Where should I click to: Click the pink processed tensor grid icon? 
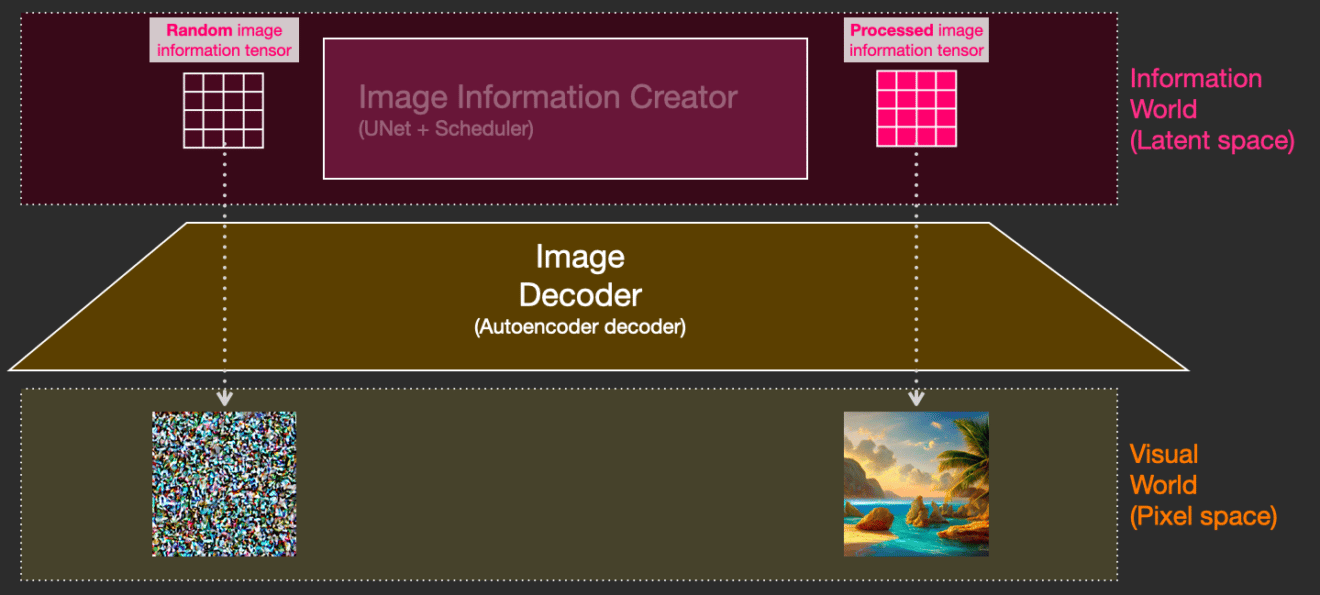(916, 109)
